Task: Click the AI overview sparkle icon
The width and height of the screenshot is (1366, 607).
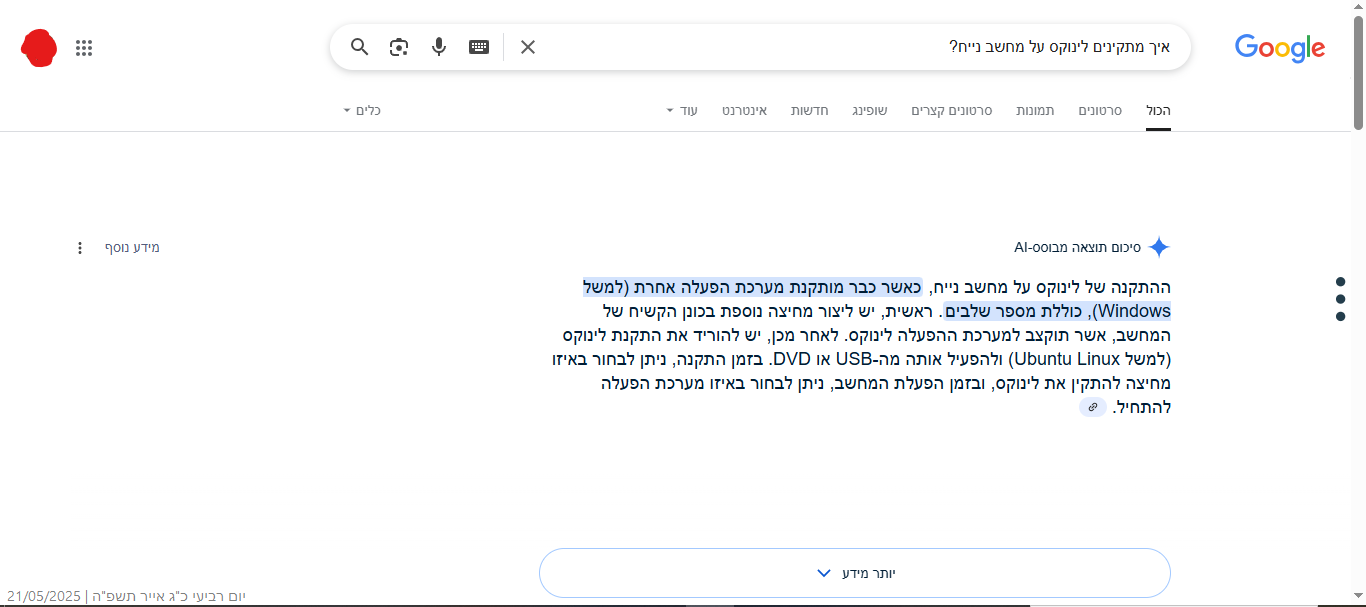Action: tap(1159, 247)
